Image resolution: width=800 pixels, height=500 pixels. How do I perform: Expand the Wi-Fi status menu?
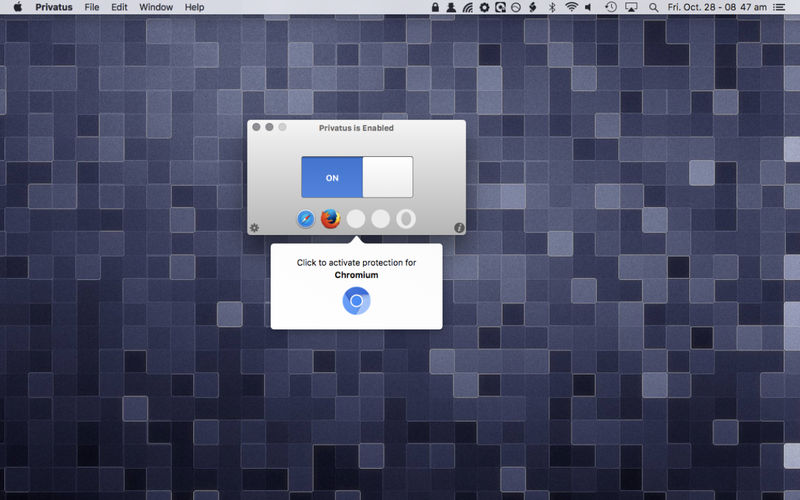572,7
